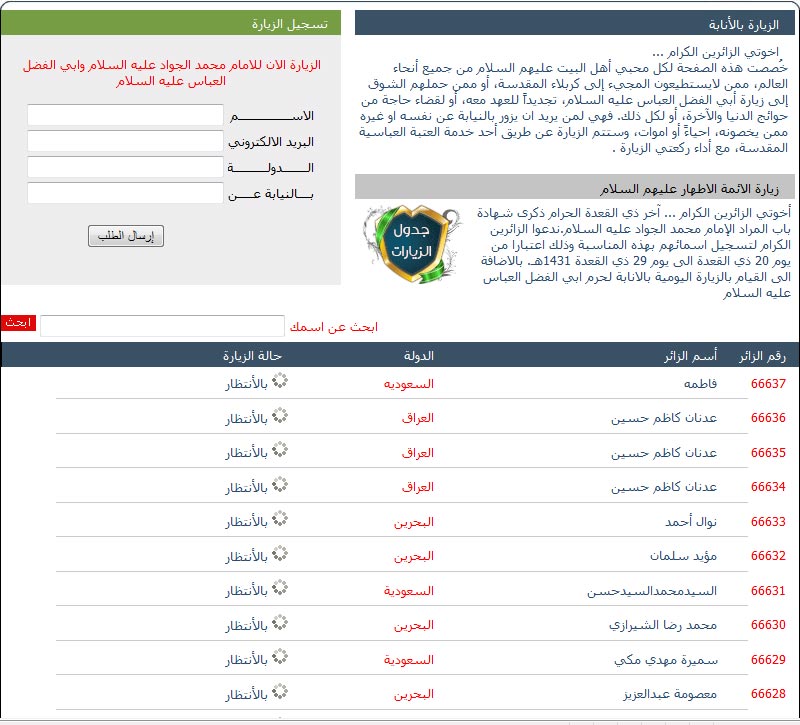Image resolution: width=800 pixels, height=725 pixels.
Task: Click the waiting spinner icon for visitor 66631
Action: click(x=280, y=590)
